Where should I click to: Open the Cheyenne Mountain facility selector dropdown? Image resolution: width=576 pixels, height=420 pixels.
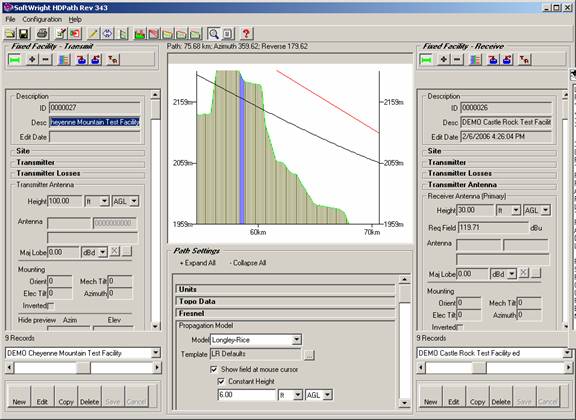(156, 353)
